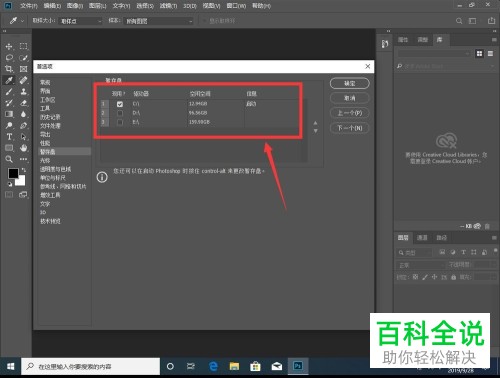Click the foreground color swatch
The height and width of the screenshot is (378, 500).
13,173
